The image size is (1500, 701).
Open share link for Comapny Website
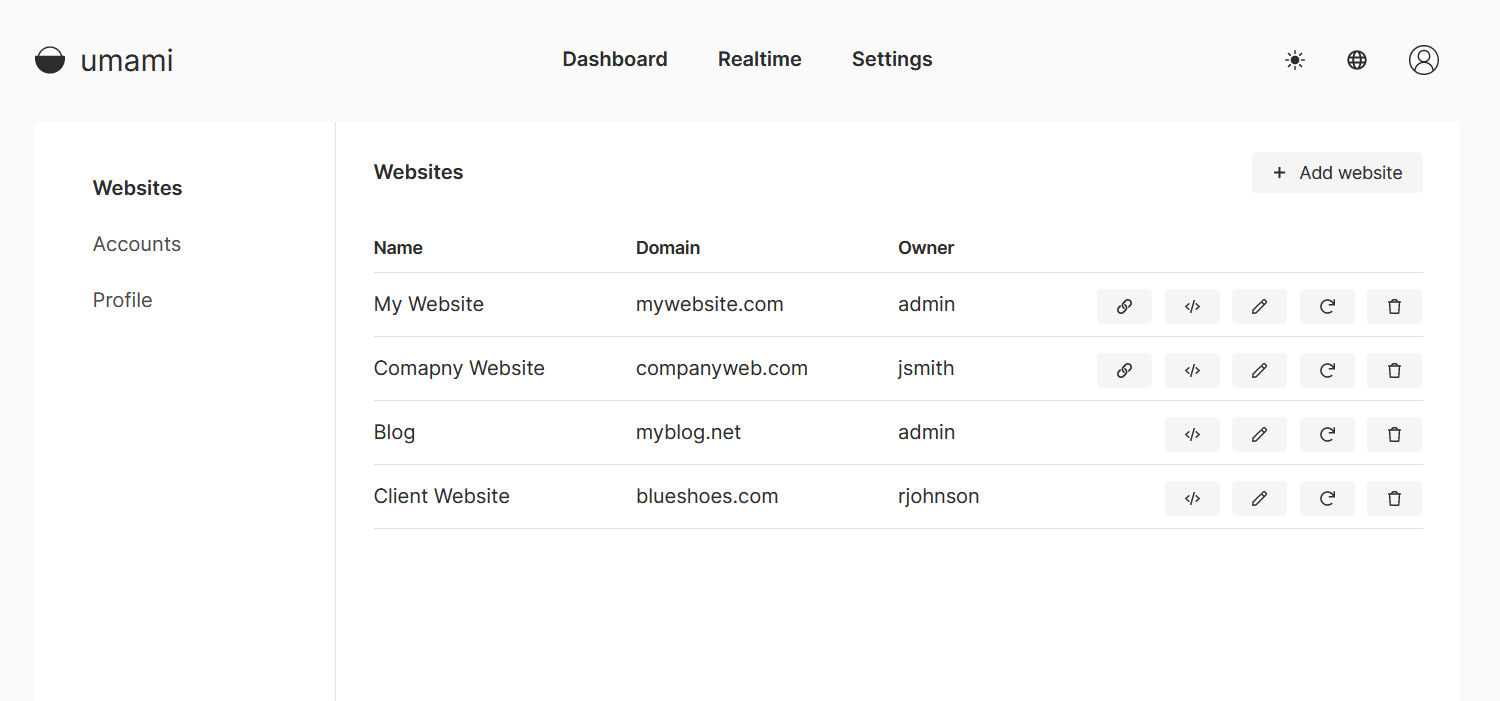point(1124,371)
